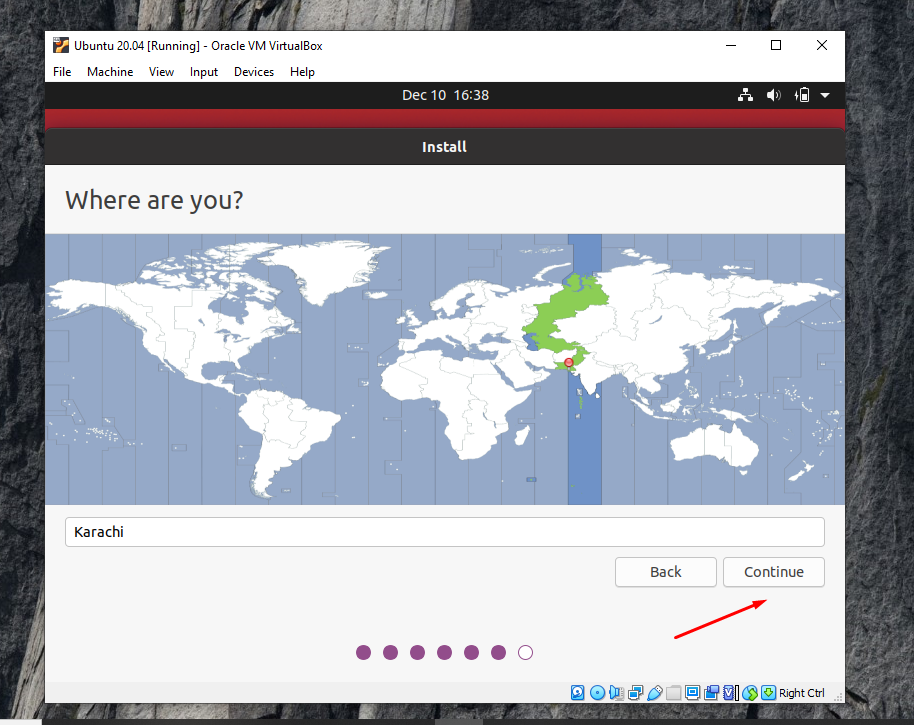This screenshot has width=914, height=725.
Task: Click the USB devices status icon
Action: point(655,692)
